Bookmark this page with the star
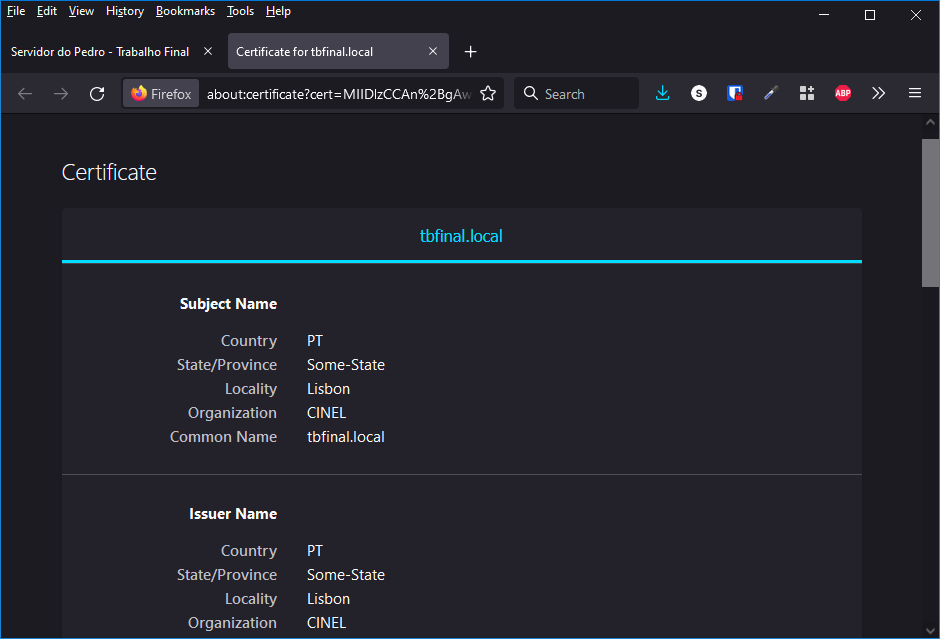The image size is (940, 639). pyautogui.click(x=488, y=93)
